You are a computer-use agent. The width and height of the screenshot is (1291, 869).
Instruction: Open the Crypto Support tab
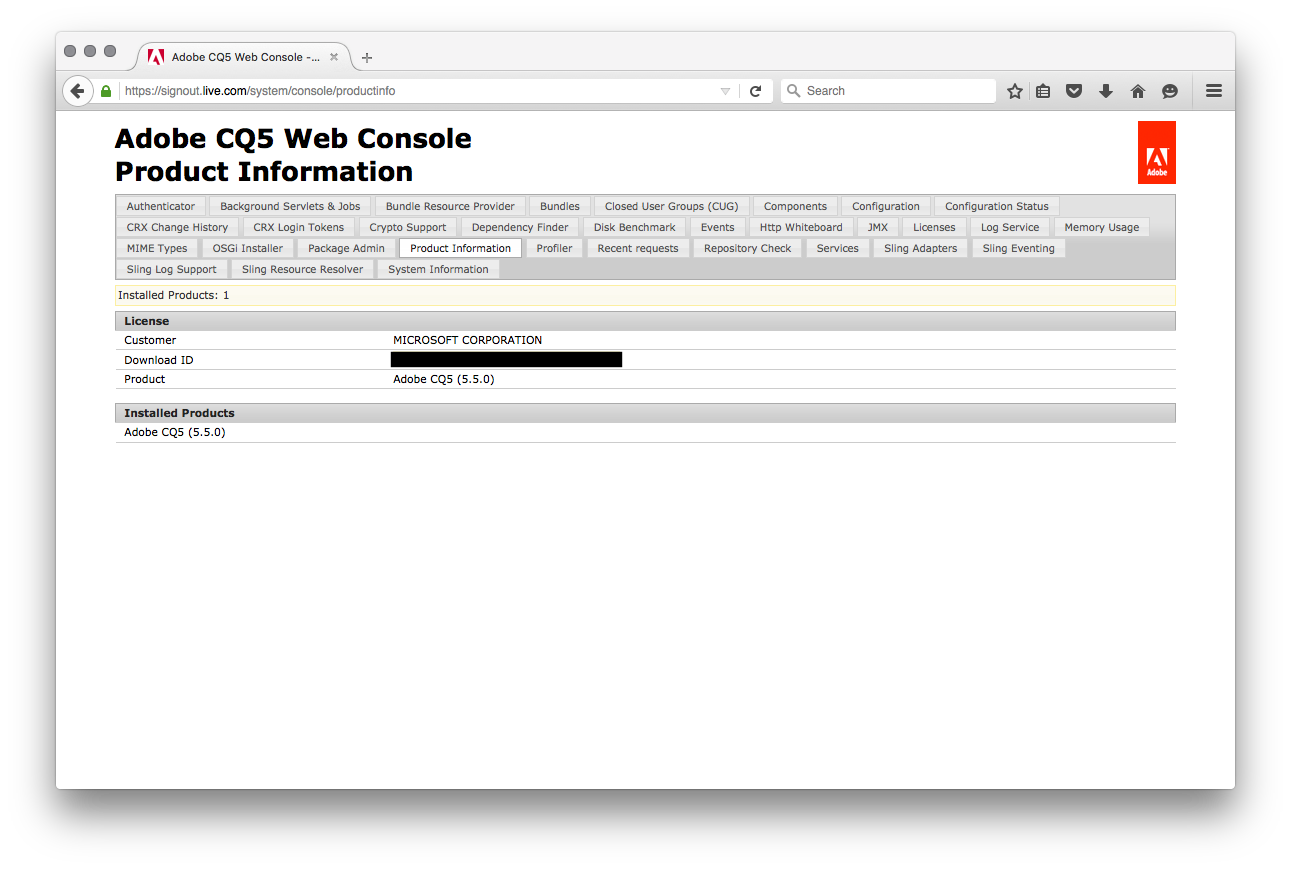[408, 227]
